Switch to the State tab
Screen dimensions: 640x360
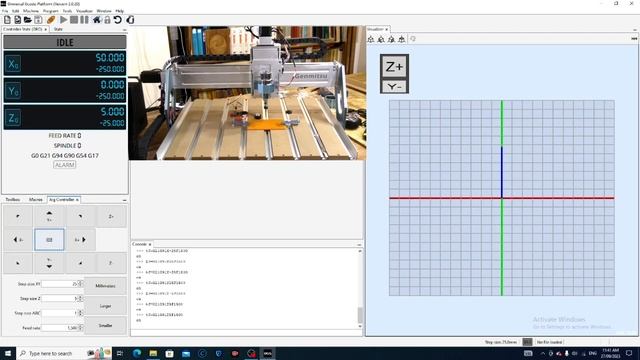pos(58,29)
